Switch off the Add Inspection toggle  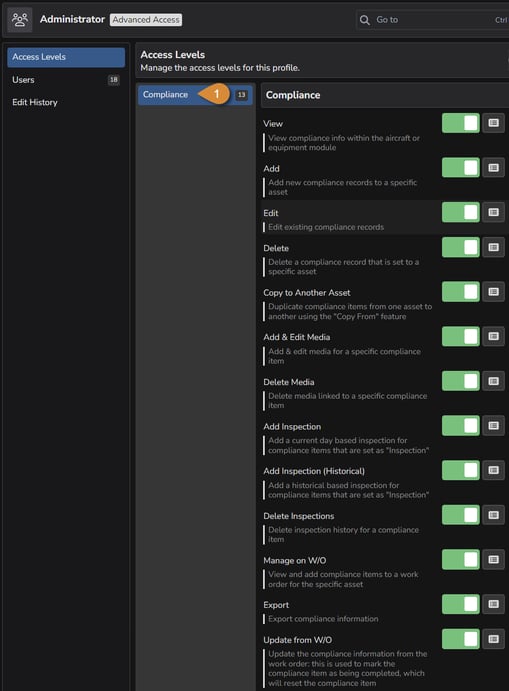461,426
